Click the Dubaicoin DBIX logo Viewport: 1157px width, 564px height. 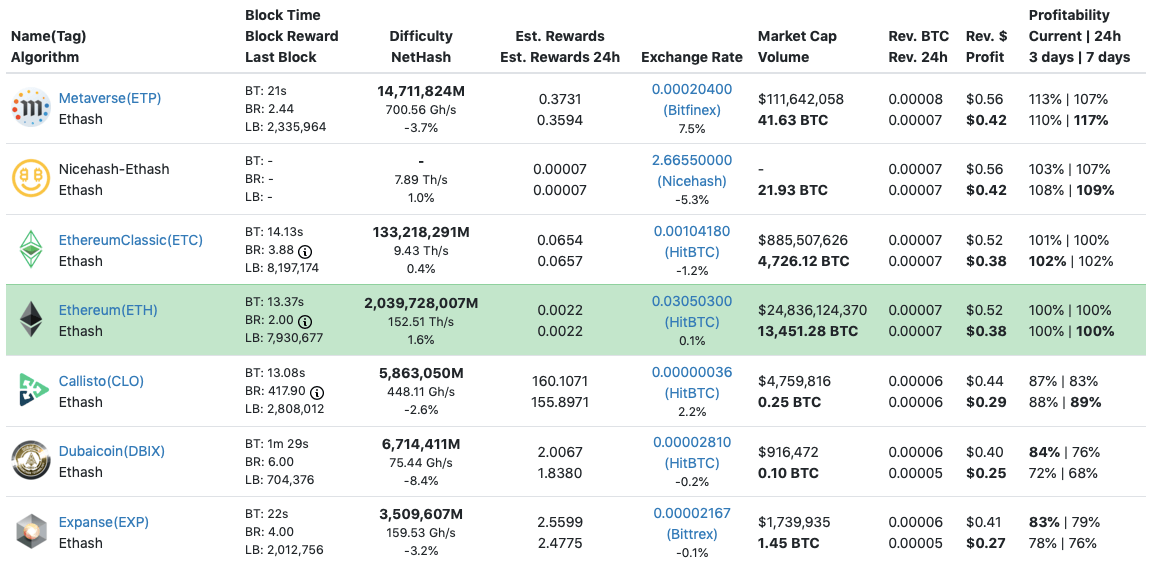point(30,461)
